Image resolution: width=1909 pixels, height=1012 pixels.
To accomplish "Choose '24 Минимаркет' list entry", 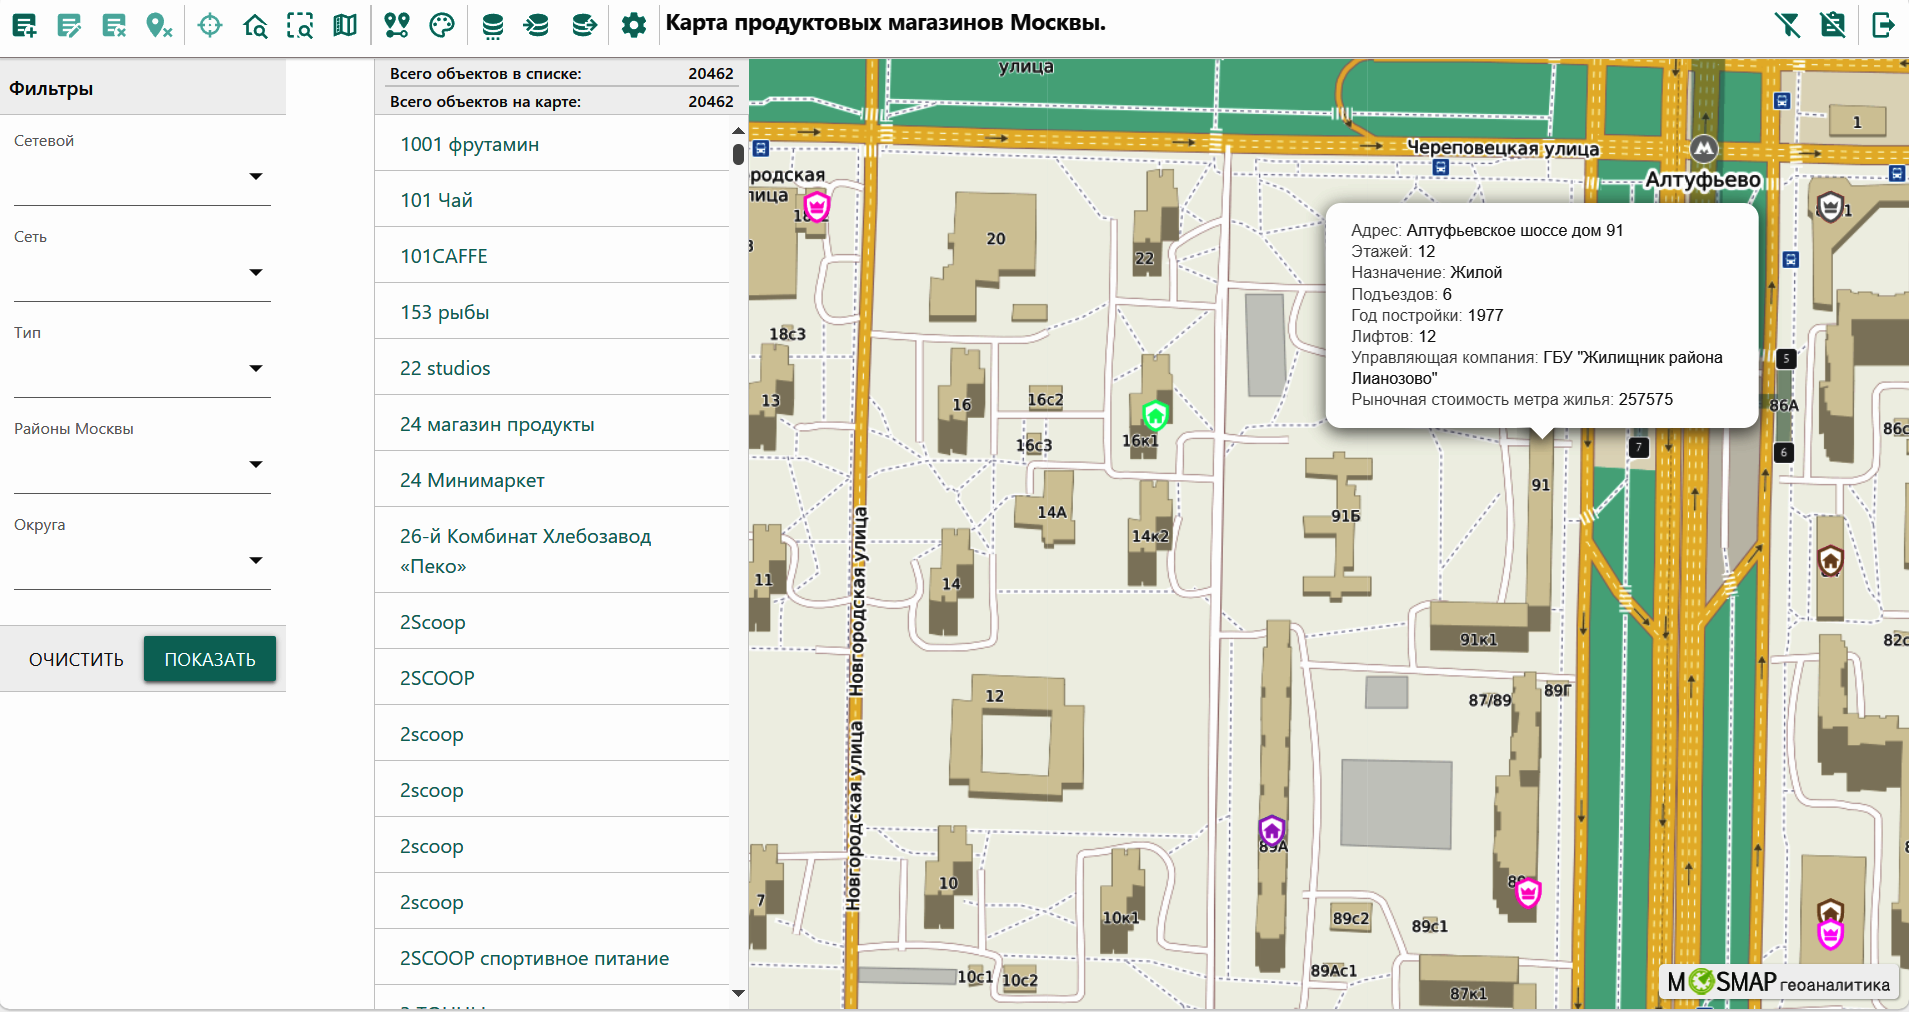I will (x=472, y=480).
